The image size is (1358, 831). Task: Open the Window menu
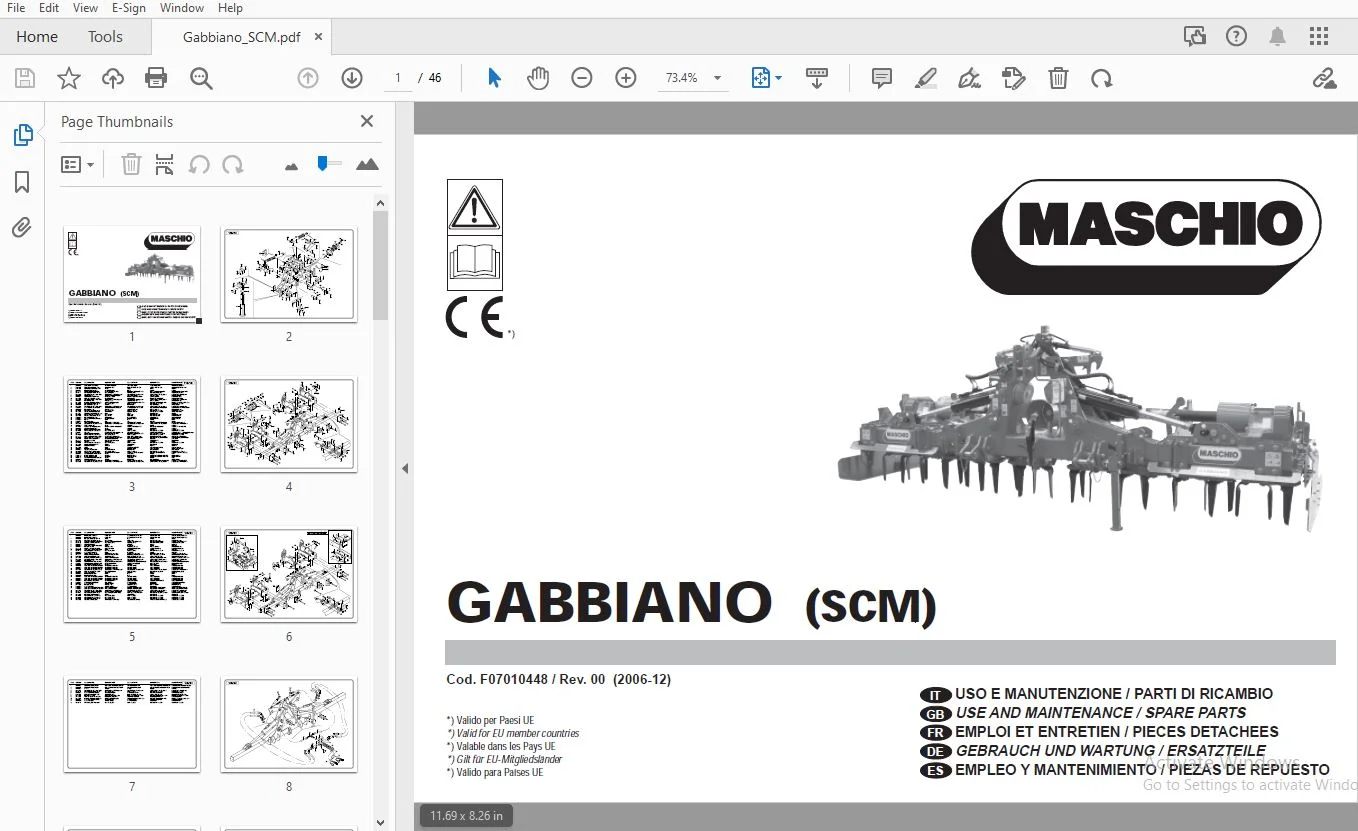coord(182,8)
